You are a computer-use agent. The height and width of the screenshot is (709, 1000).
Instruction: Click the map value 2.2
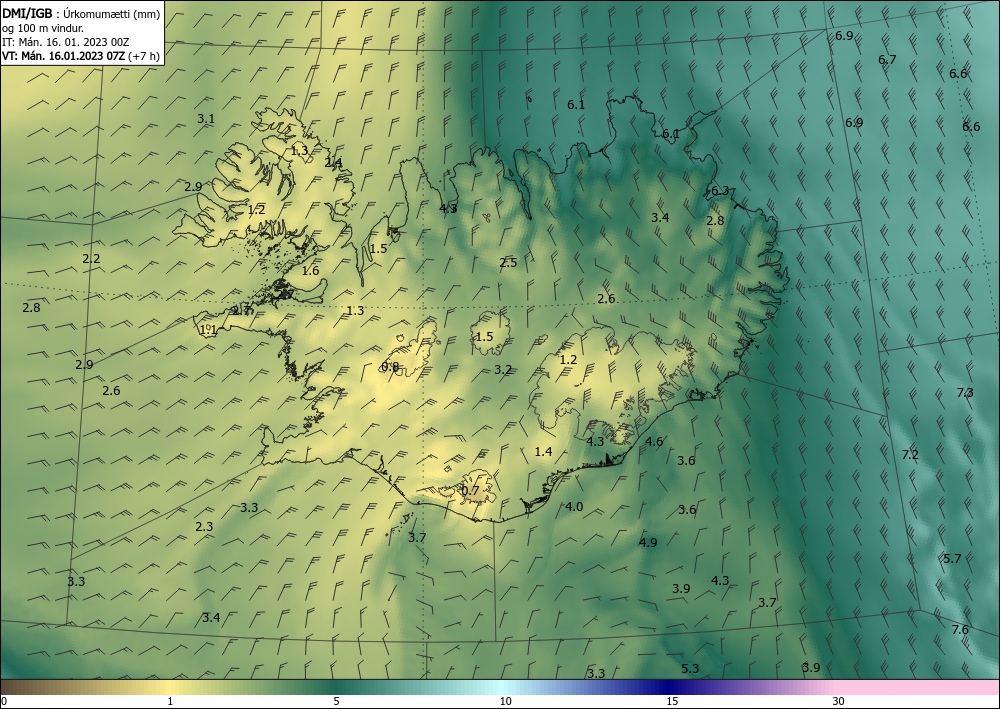point(91,258)
